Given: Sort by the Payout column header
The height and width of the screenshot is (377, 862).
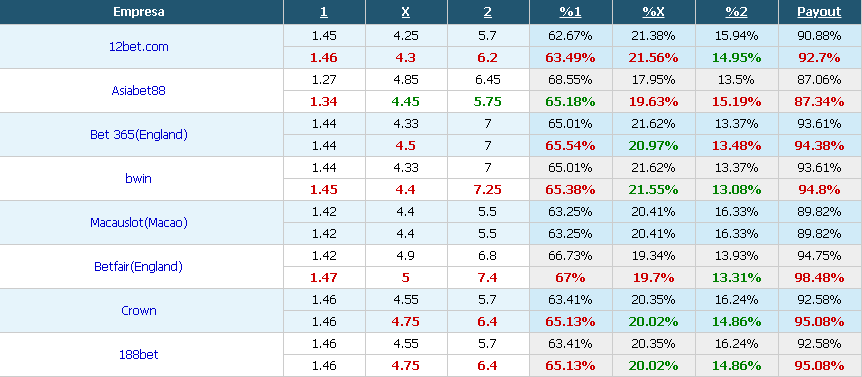Looking at the screenshot, I should click(x=819, y=12).
